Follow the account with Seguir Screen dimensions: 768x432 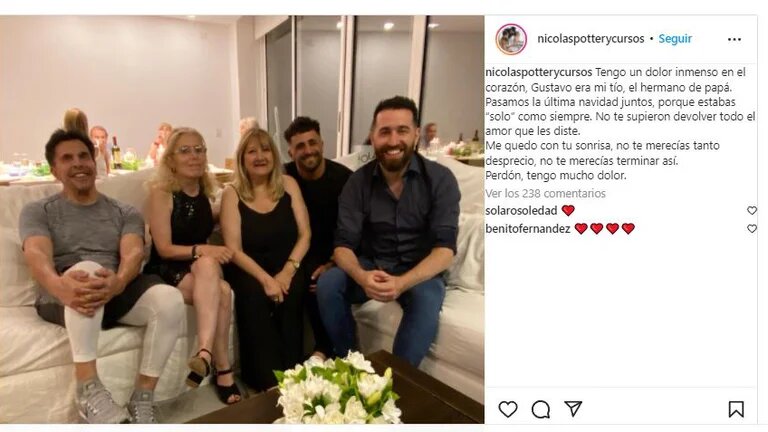(x=675, y=39)
